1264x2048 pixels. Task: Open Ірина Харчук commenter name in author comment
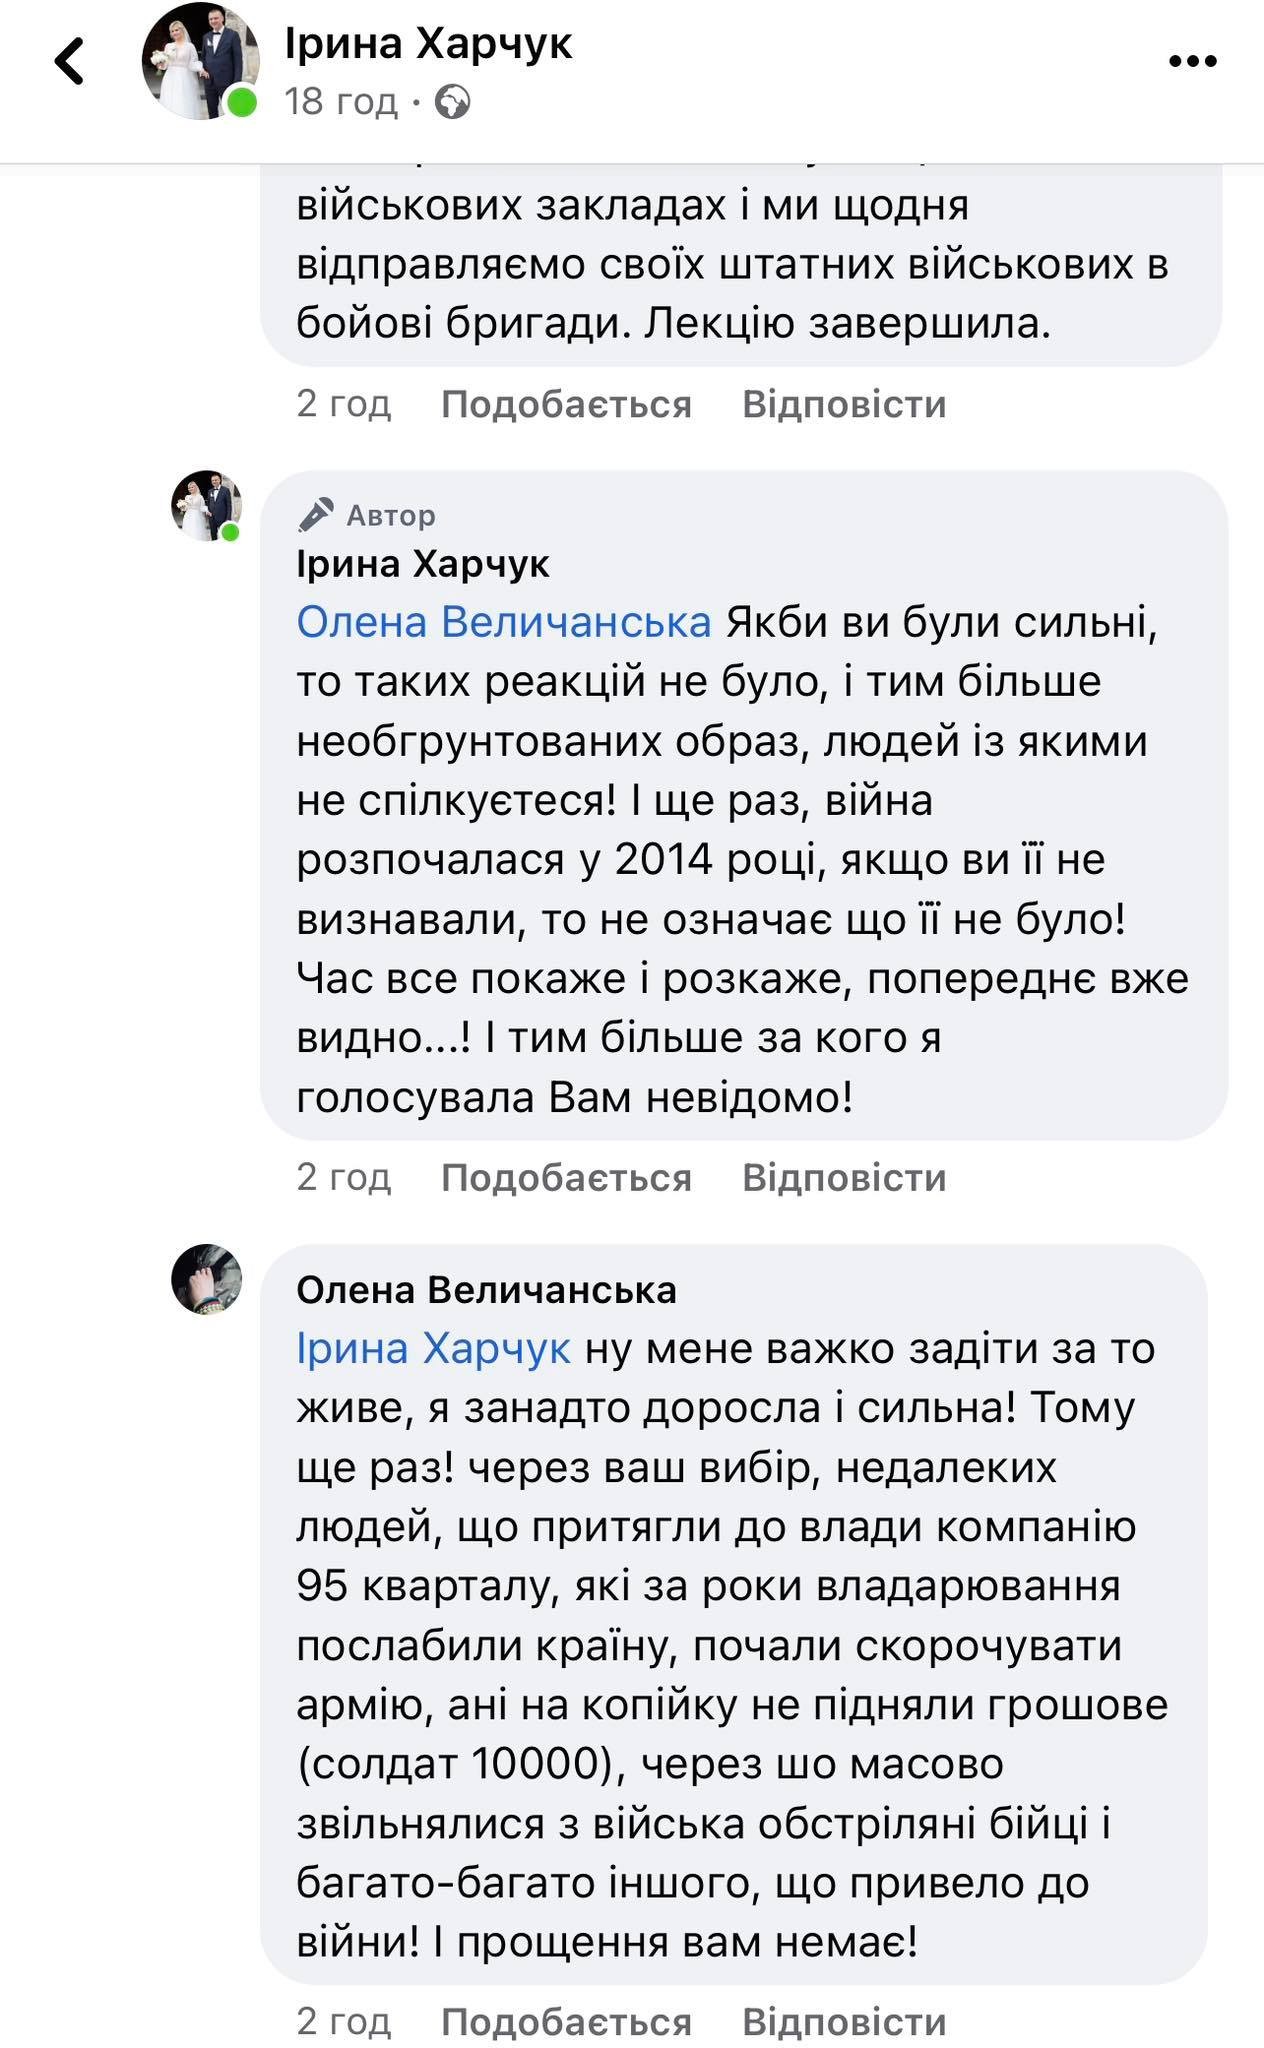pos(423,565)
